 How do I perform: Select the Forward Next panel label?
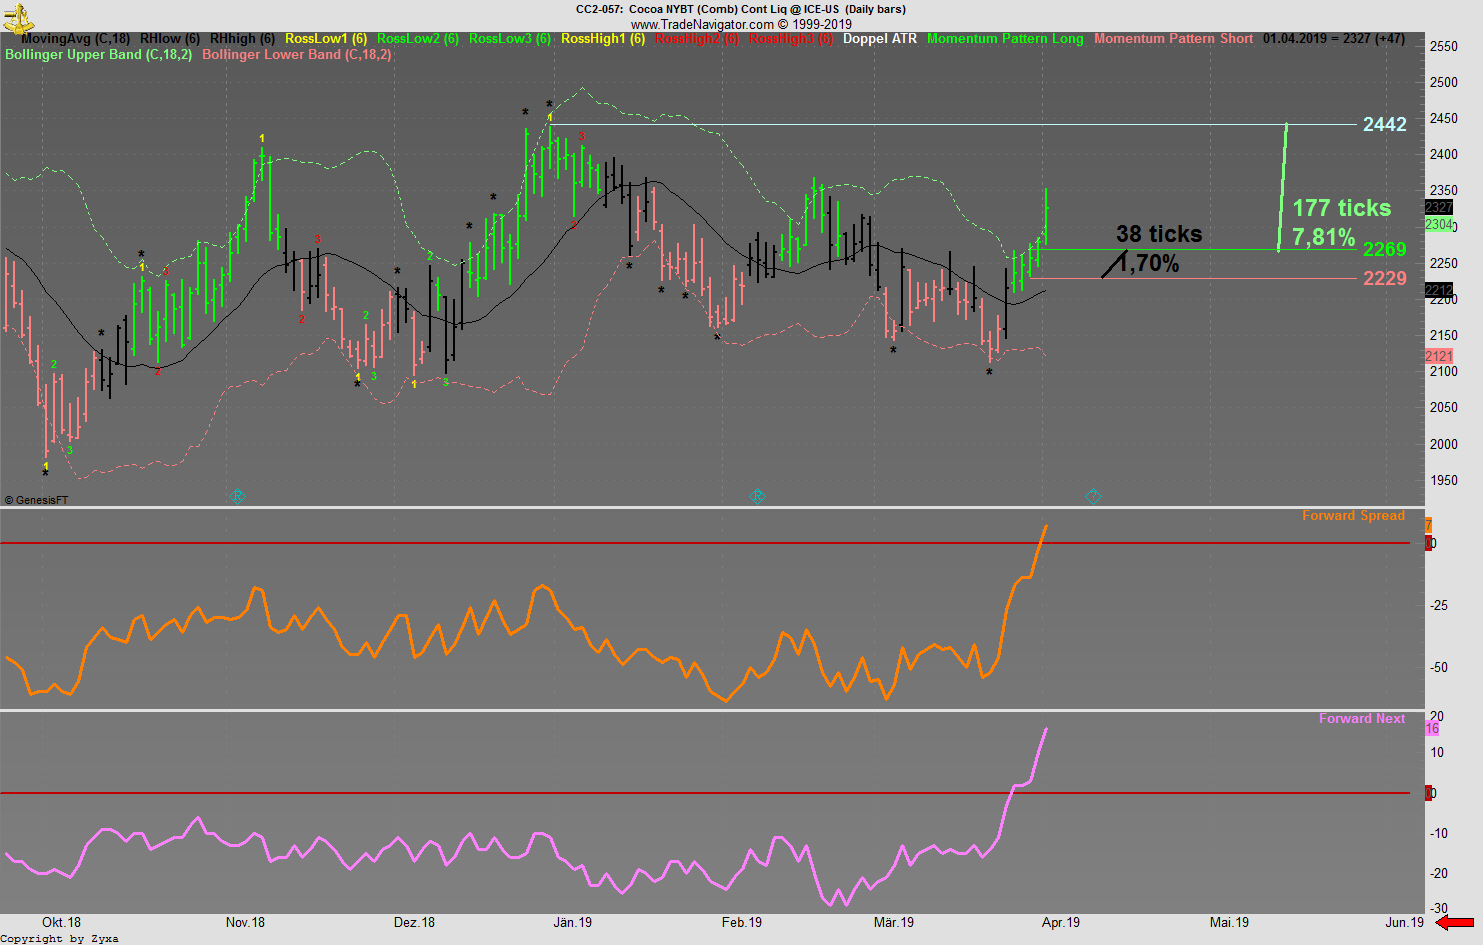pyautogui.click(x=1362, y=718)
